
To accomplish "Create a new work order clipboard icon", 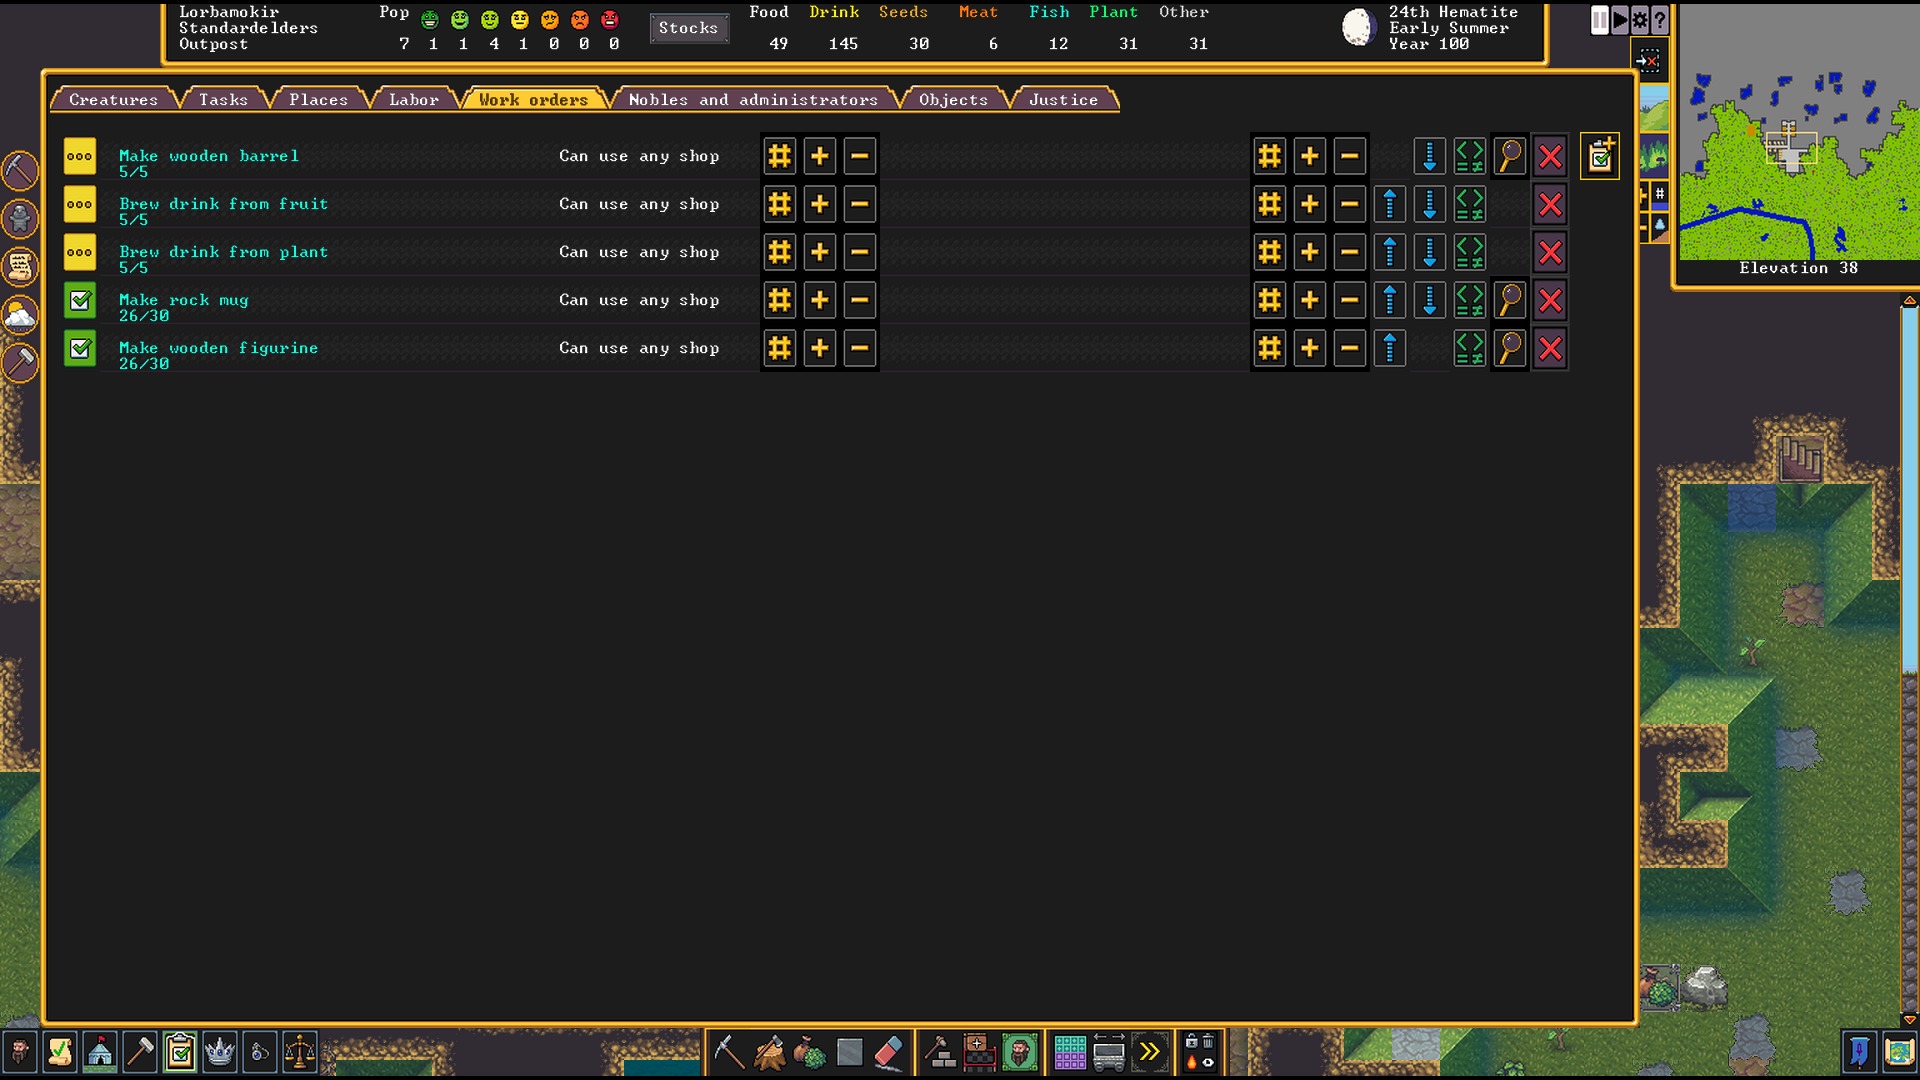I will click(x=1600, y=156).
